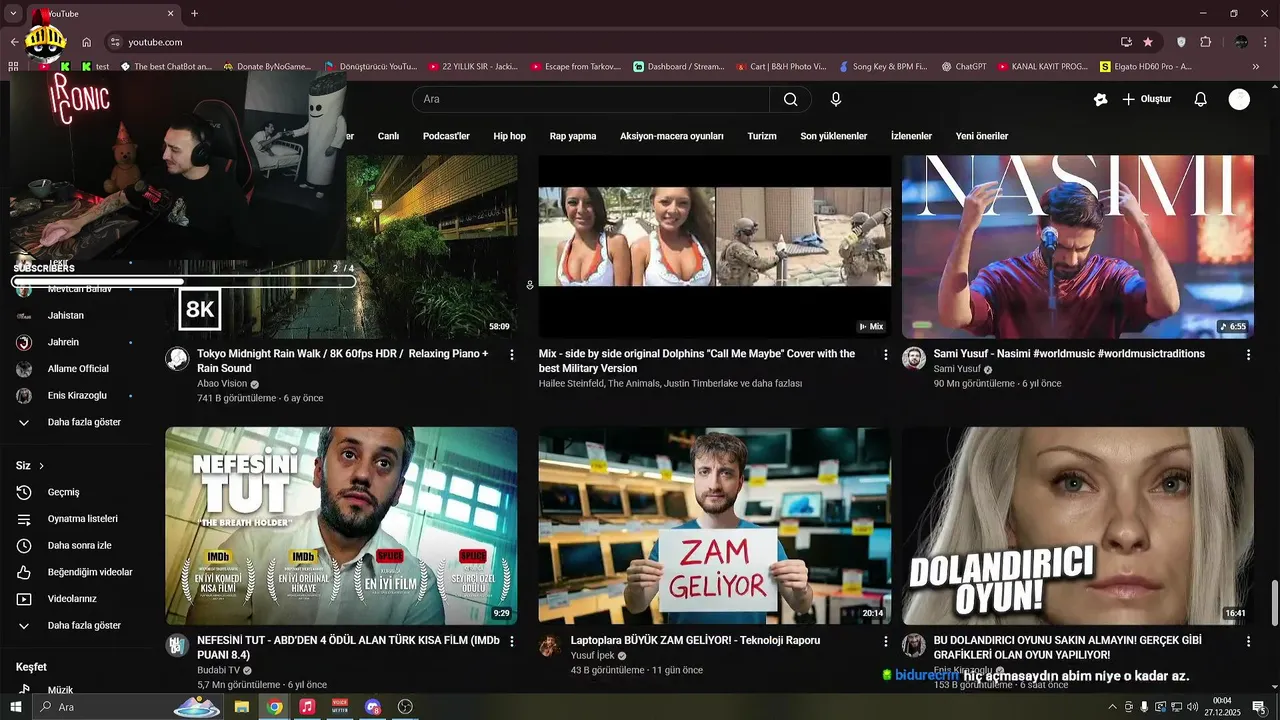The height and width of the screenshot is (720, 1280).
Task: Play the NEFESİNİ TUT thumbnail
Action: point(341,526)
